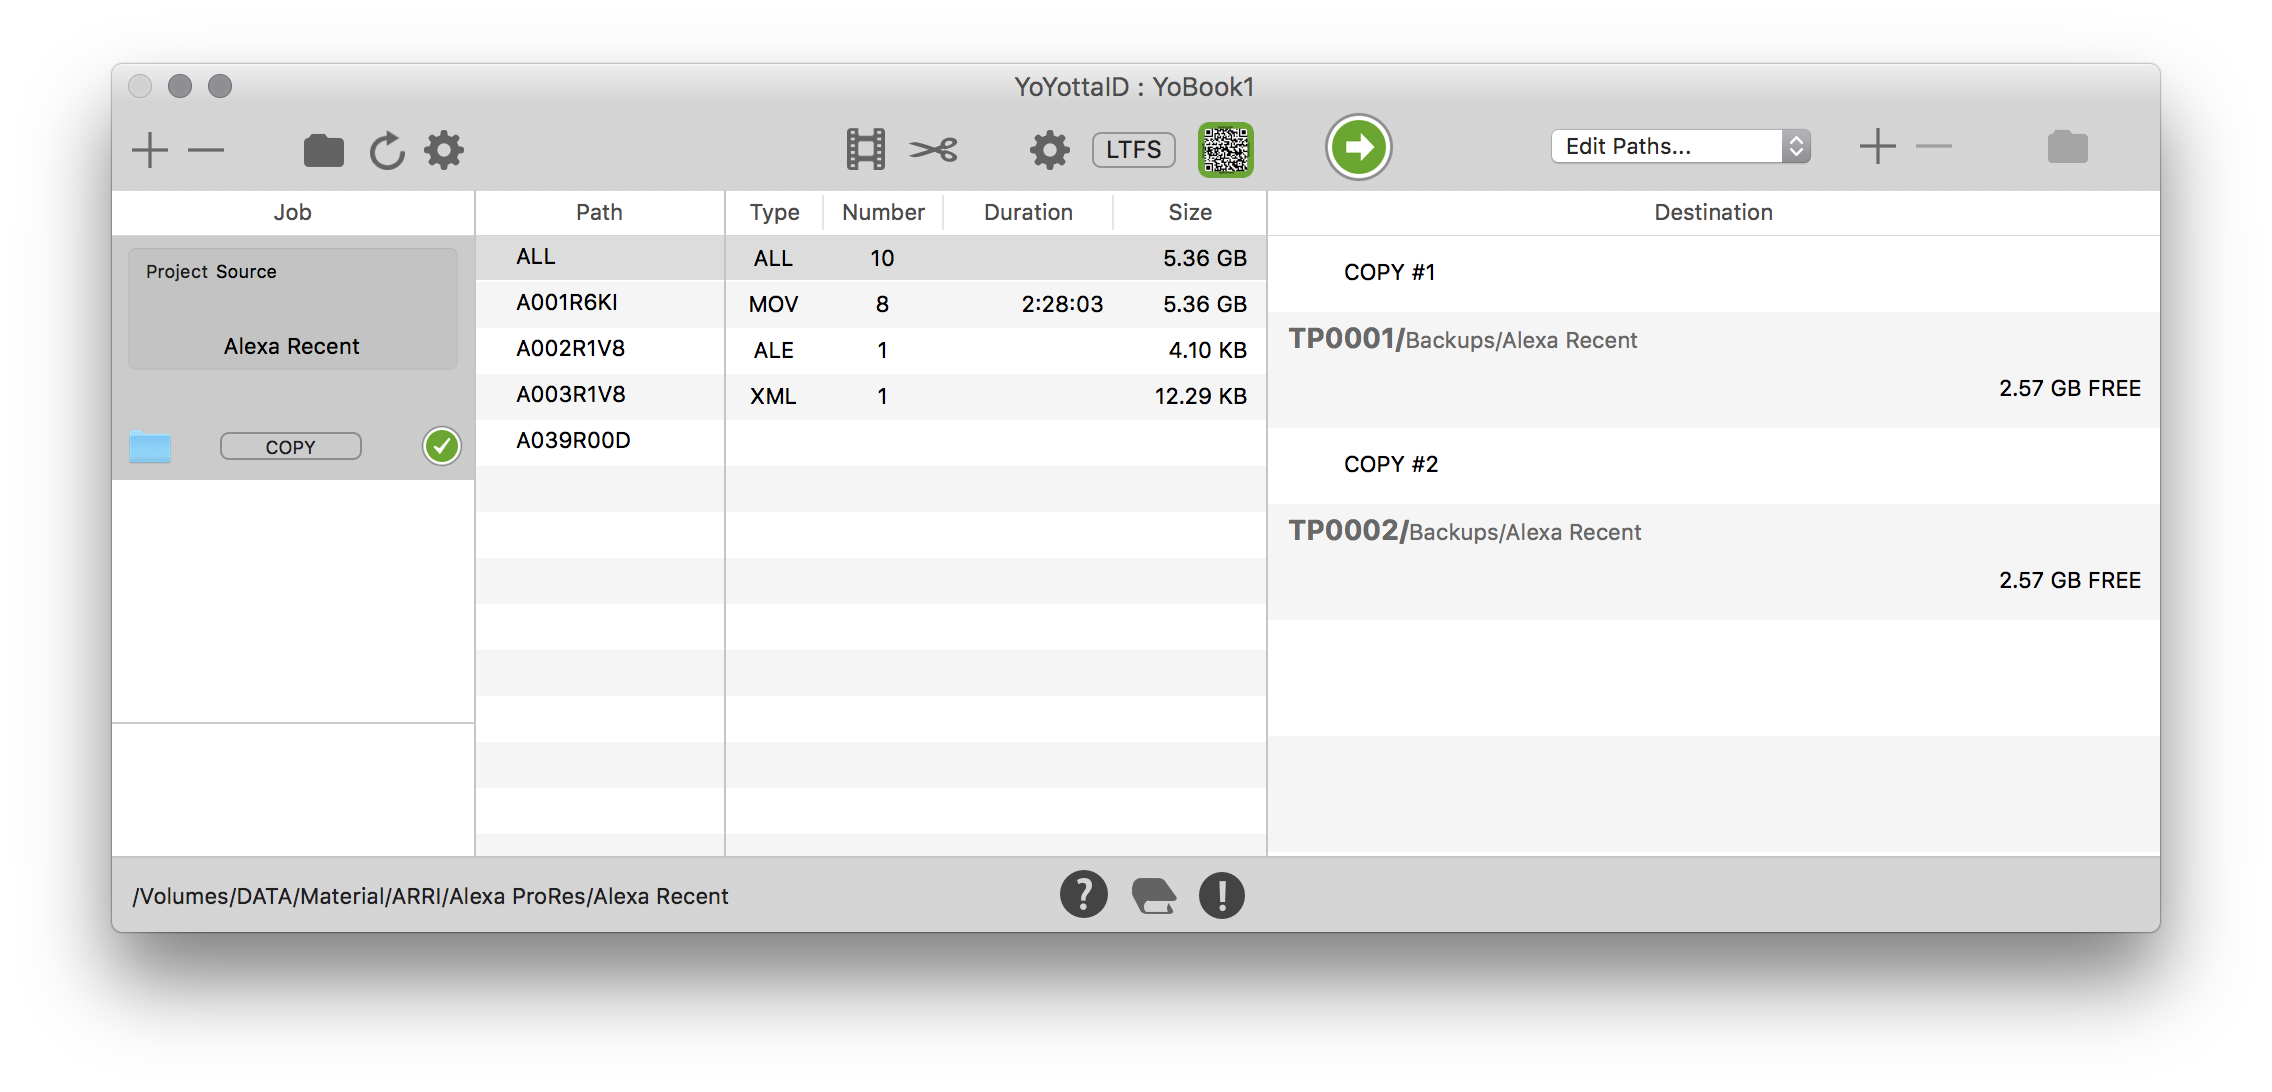2272x1092 pixels.
Task: Click the tag label icon in the status bar
Action: pyautogui.click(x=1153, y=896)
